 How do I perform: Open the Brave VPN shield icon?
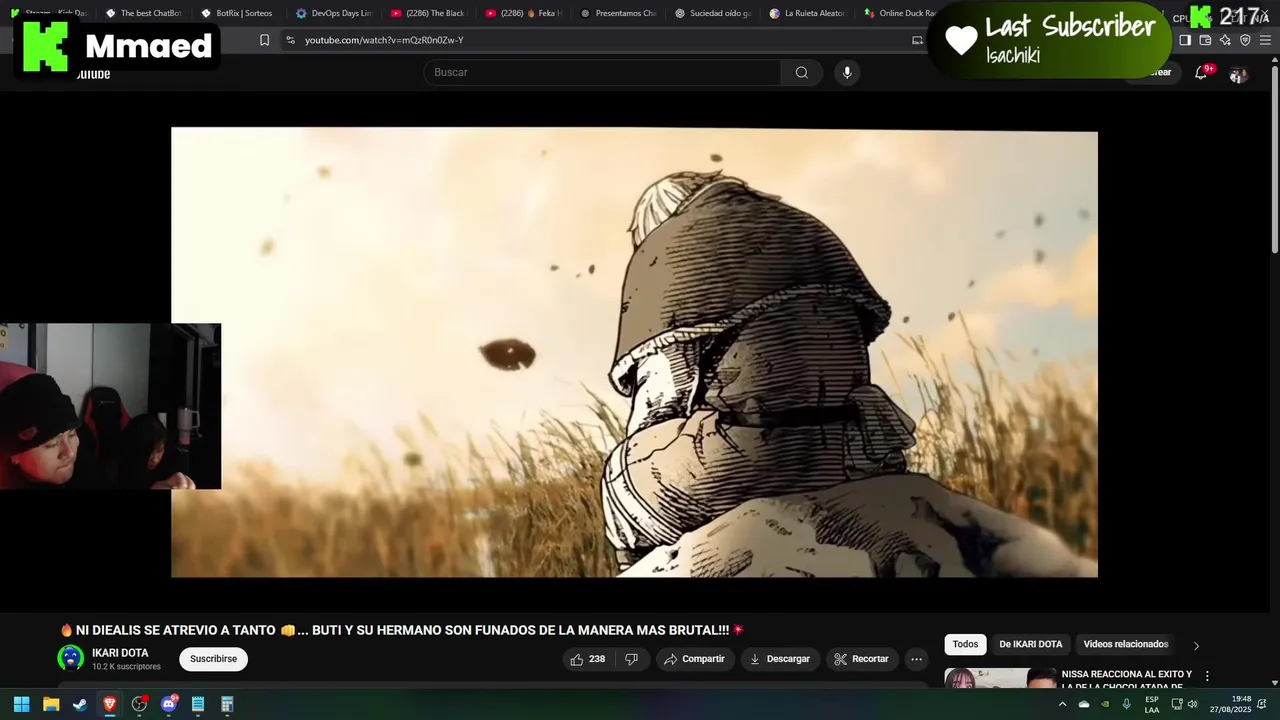[1245, 40]
